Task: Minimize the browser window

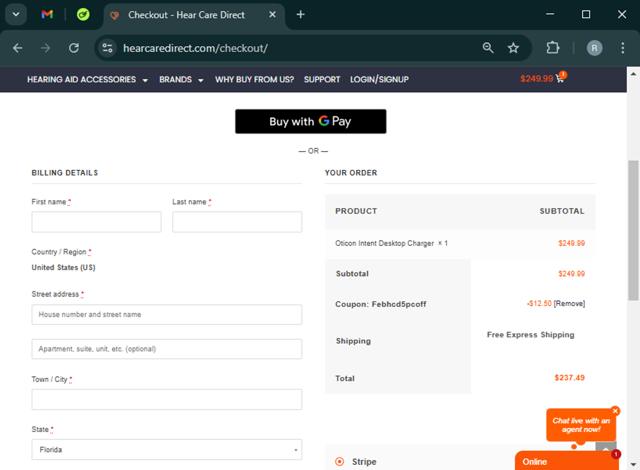Action: click(x=550, y=14)
